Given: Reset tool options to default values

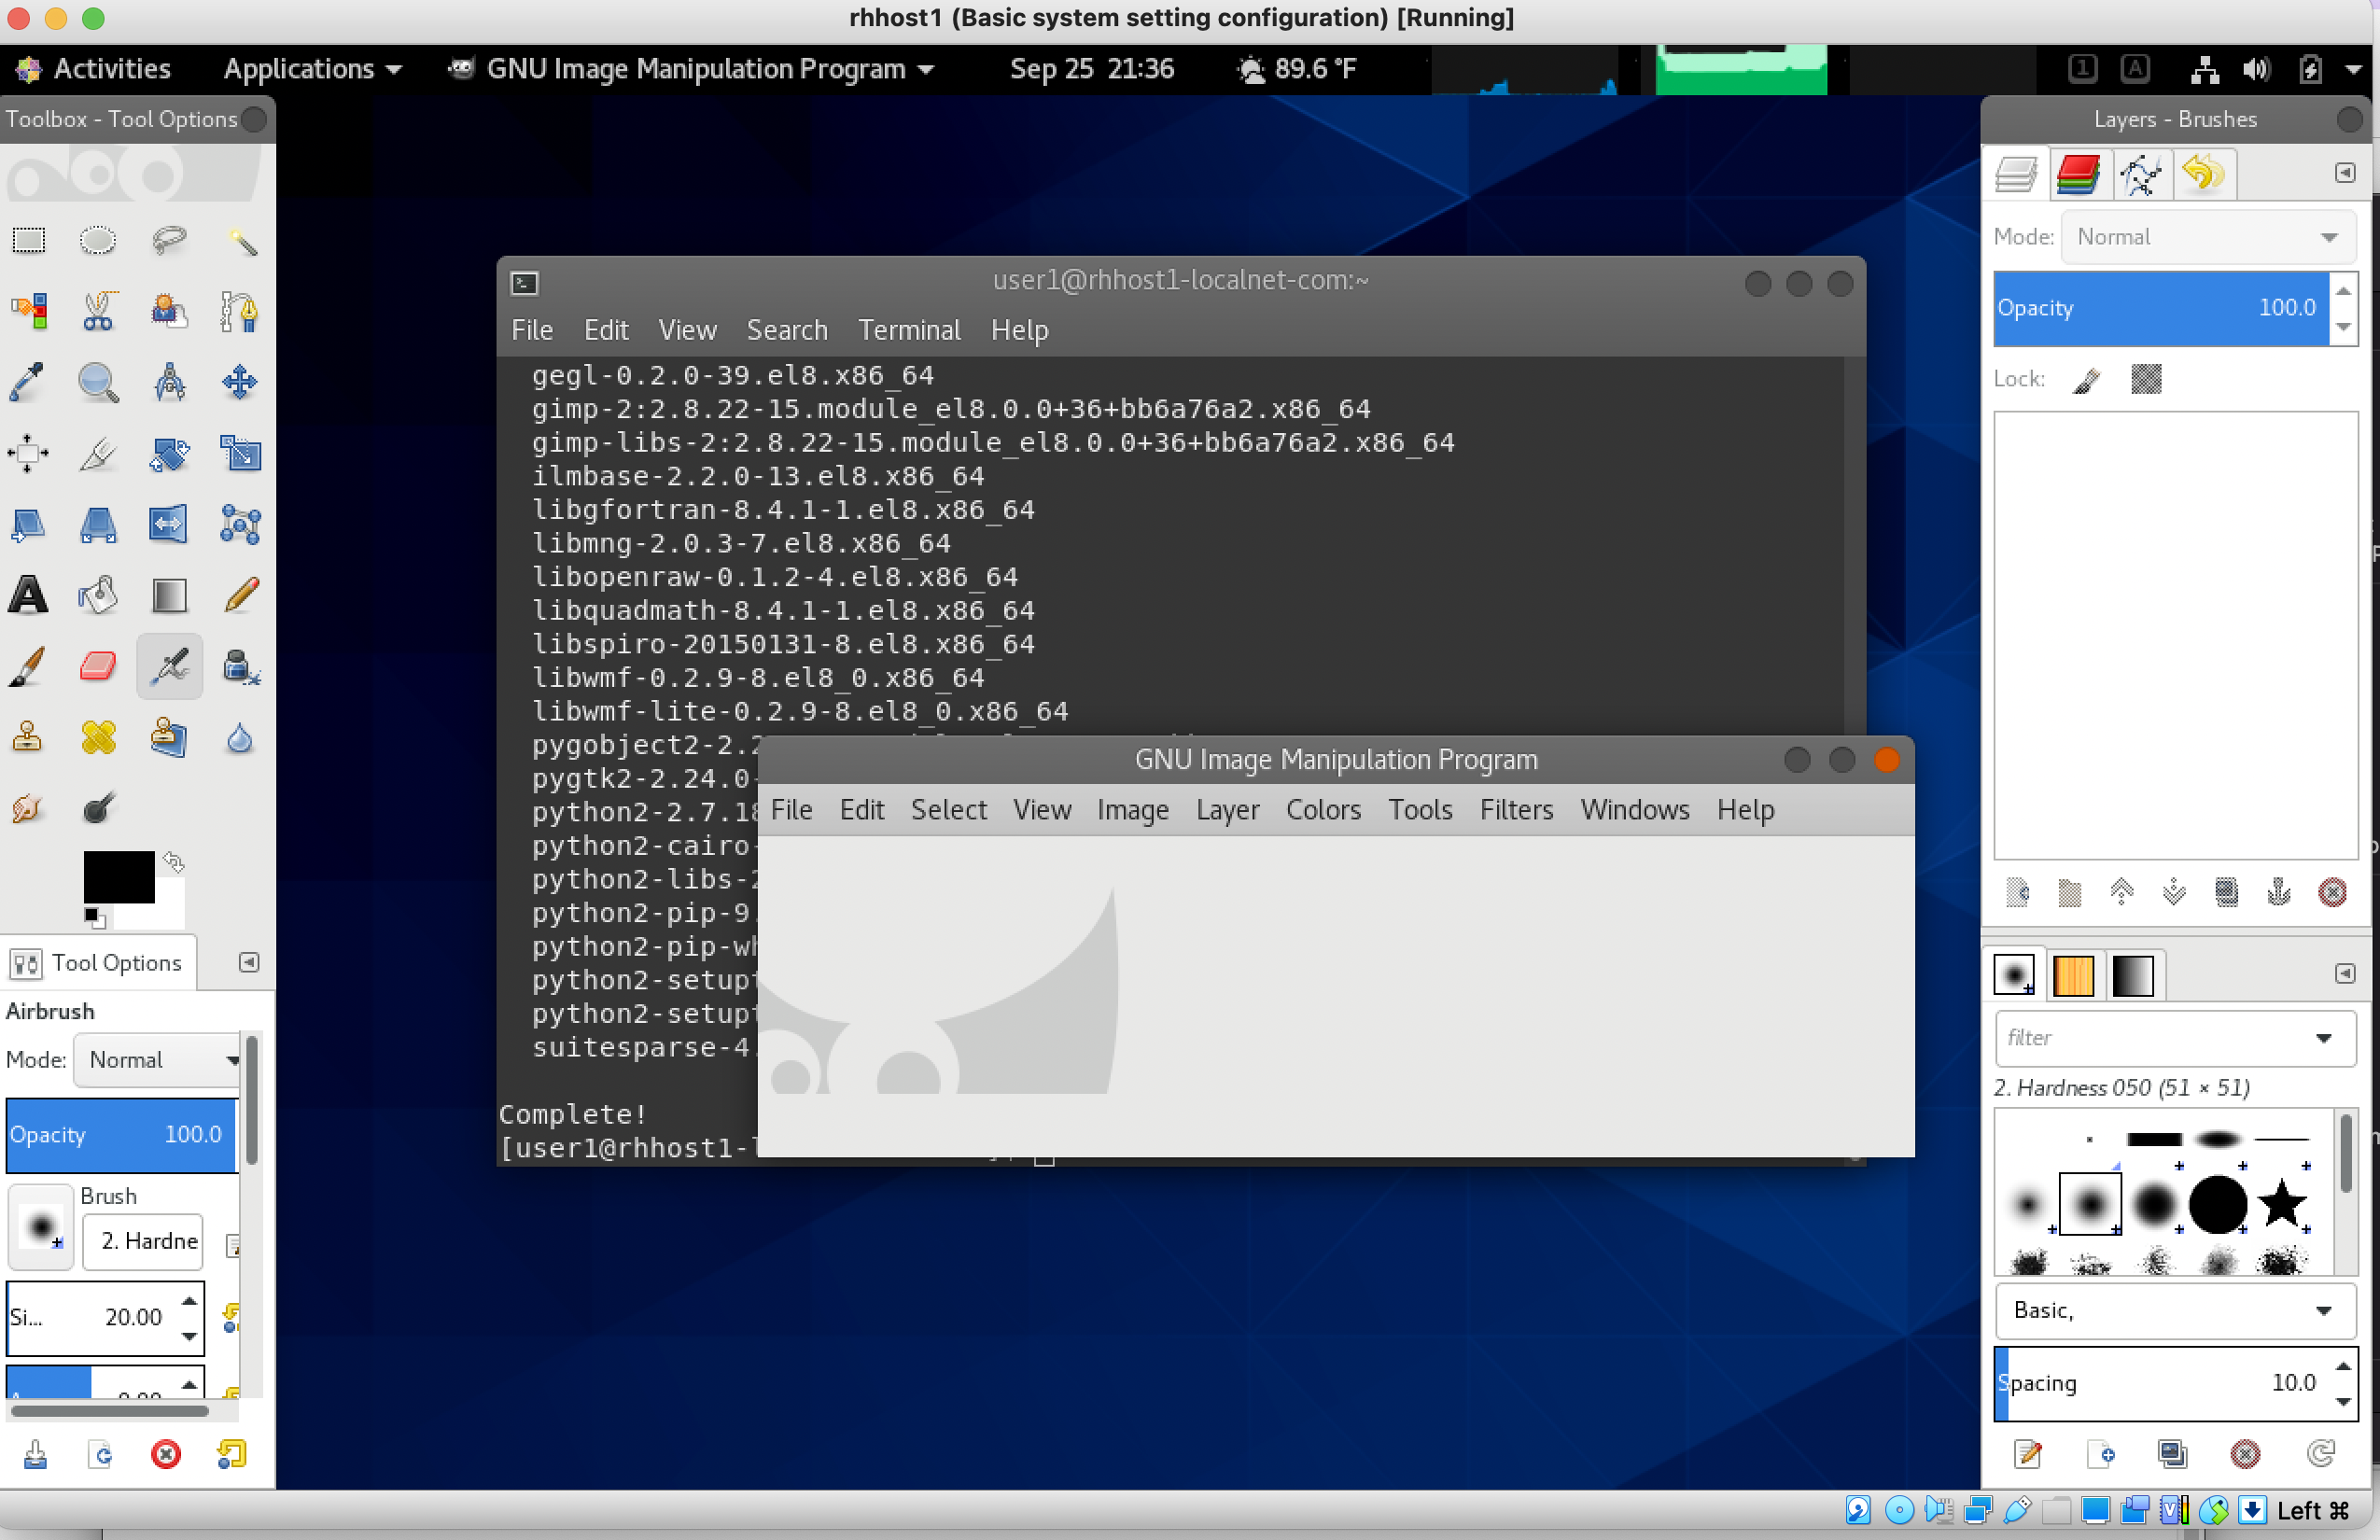Looking at the screenshot, I should (231, 1454).
